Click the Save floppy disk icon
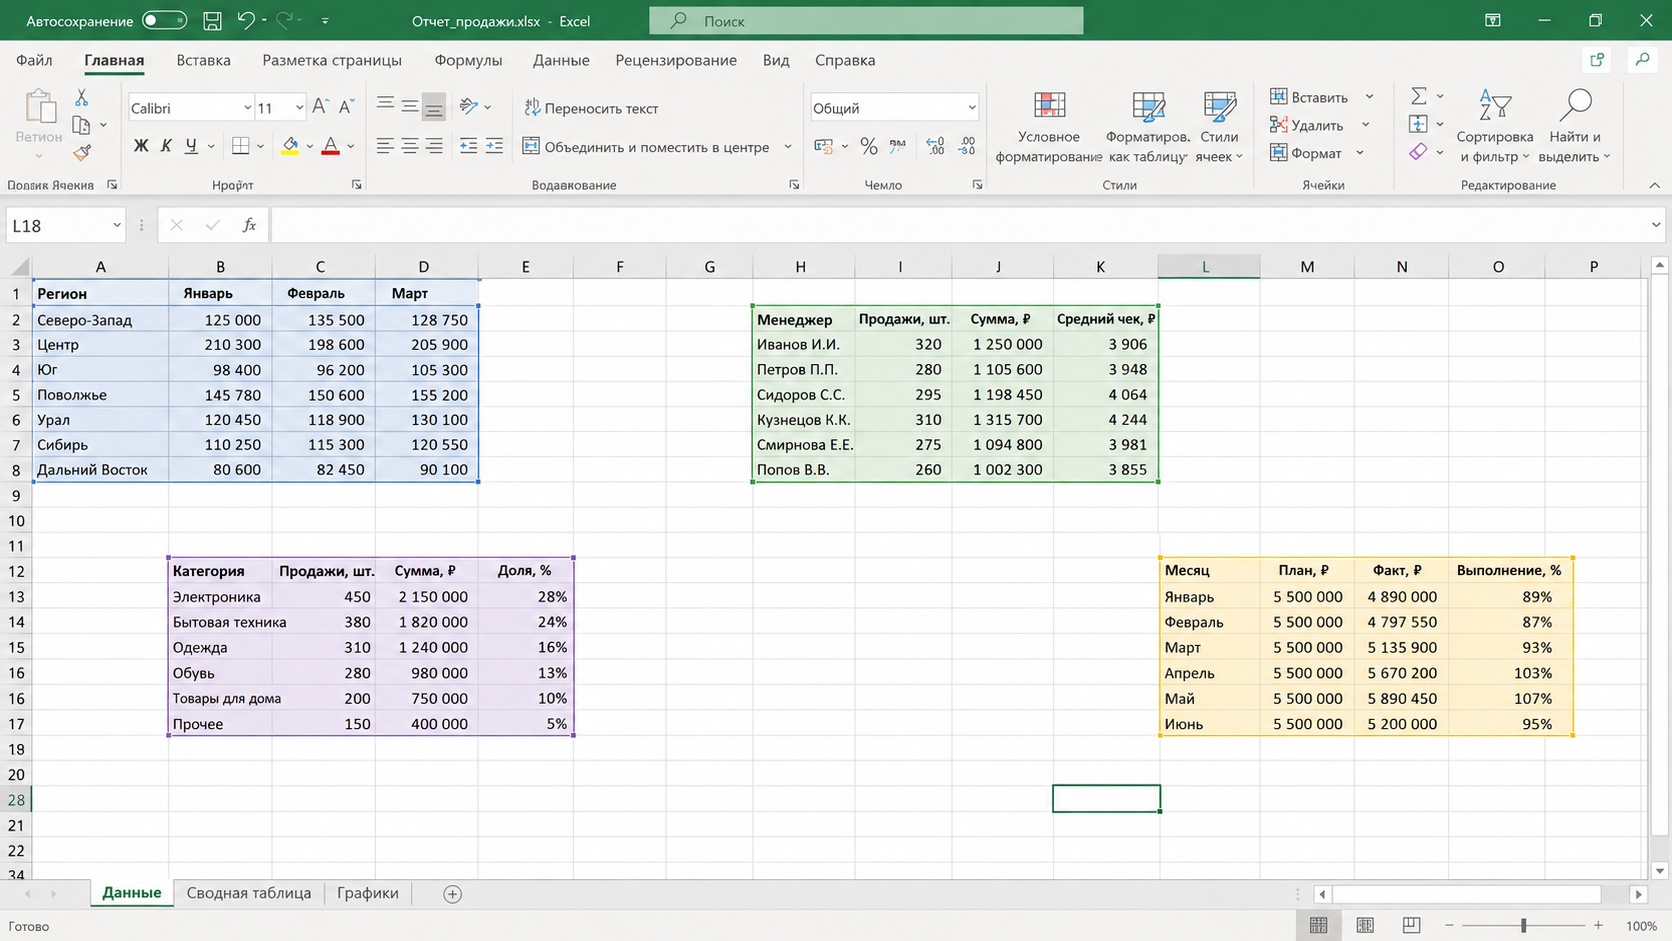The image size is (1672, 941). pos(212,20)
